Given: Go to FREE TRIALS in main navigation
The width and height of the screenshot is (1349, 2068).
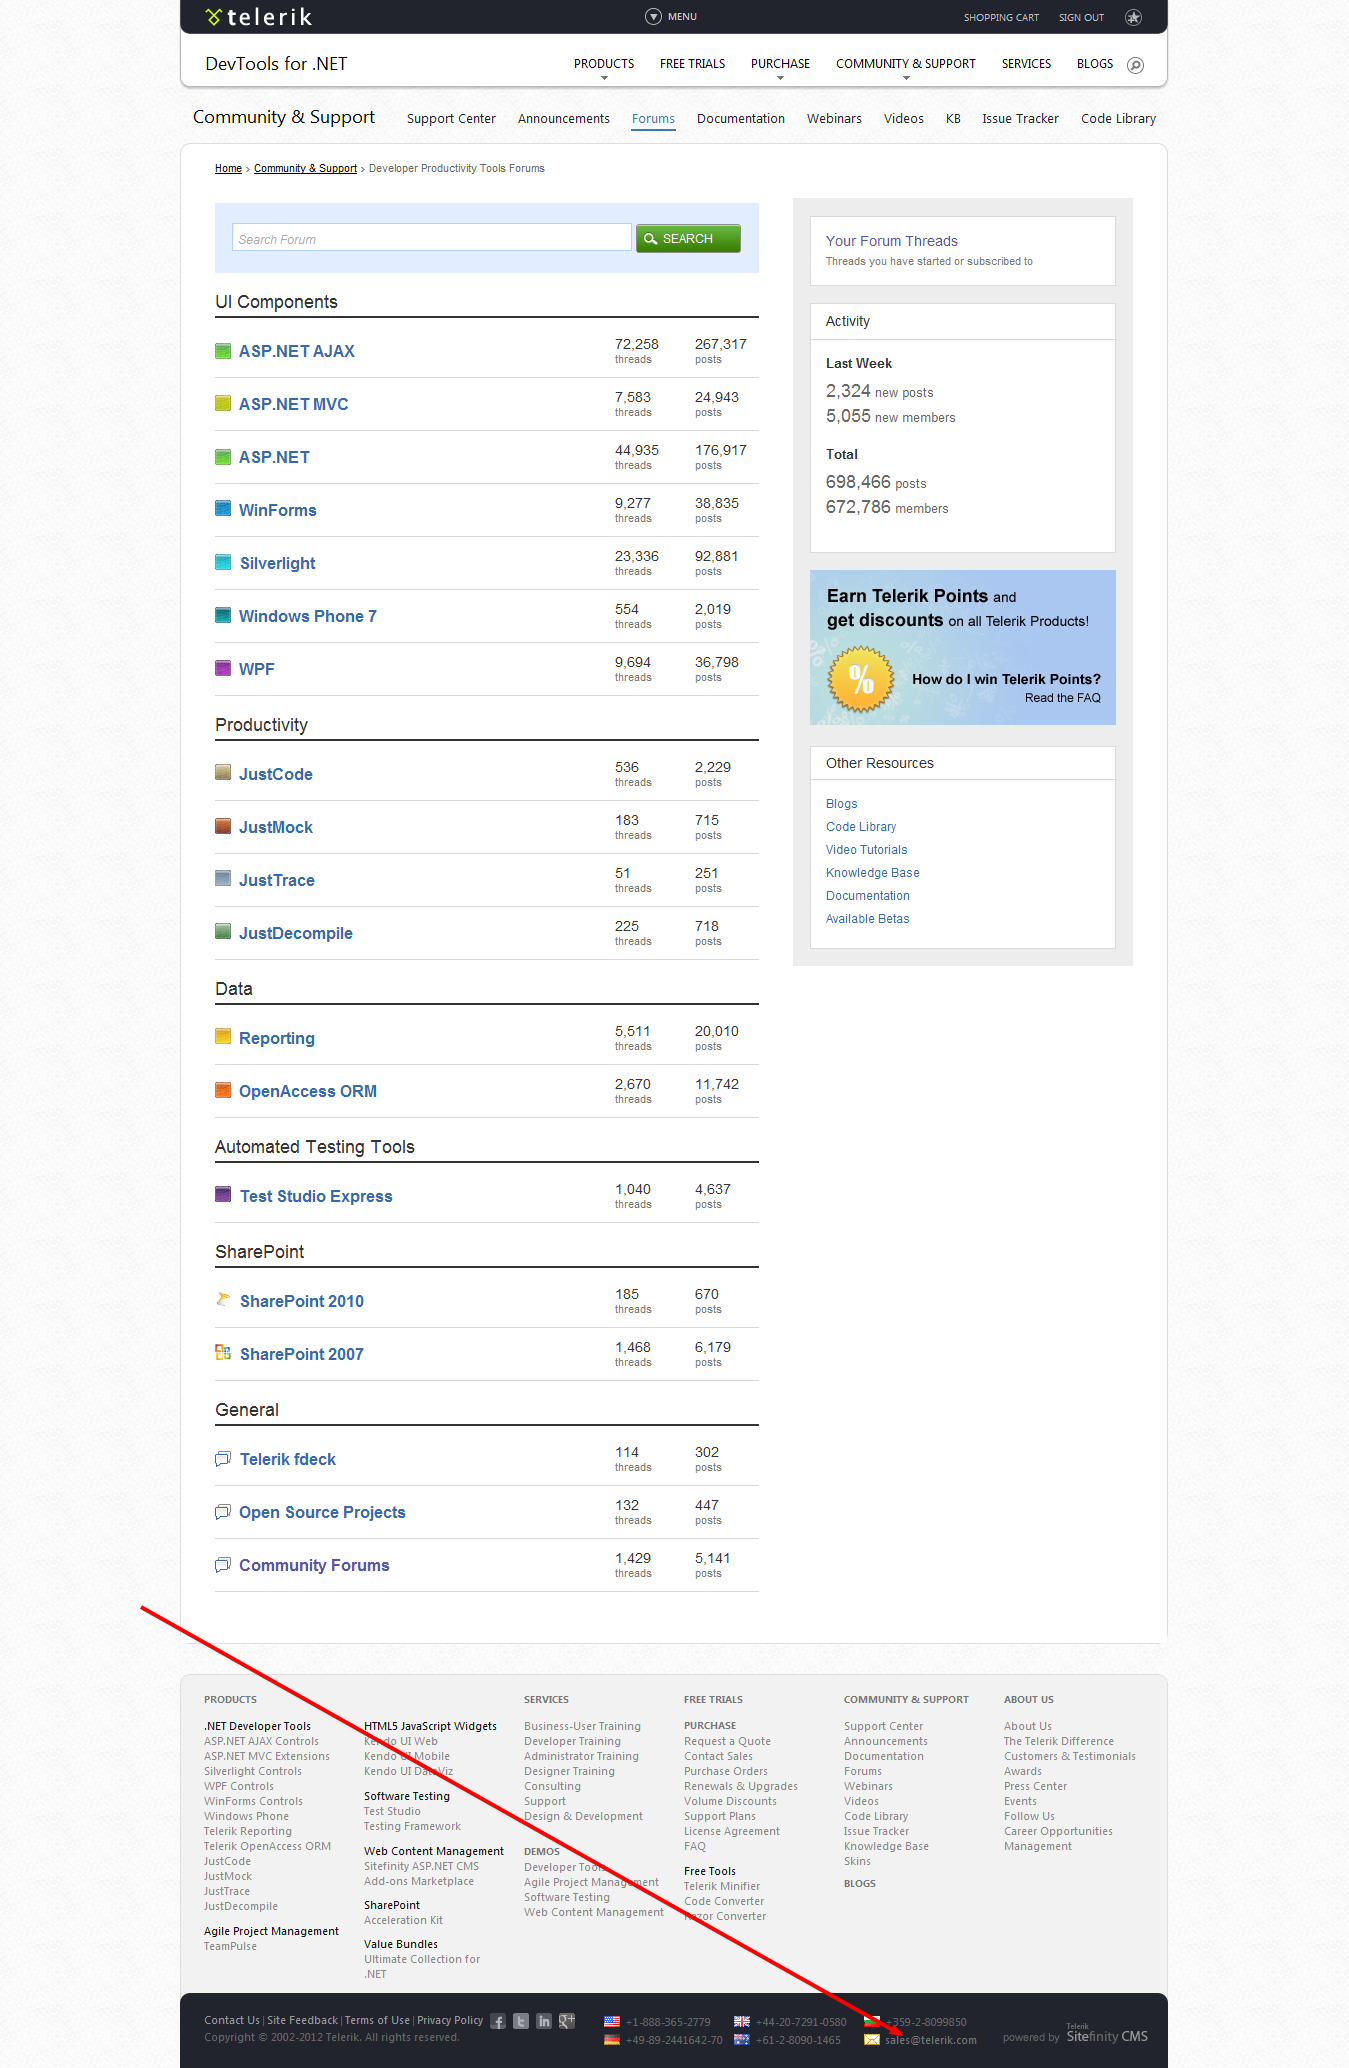Looking at the screenshot, I should coord(693,64).
